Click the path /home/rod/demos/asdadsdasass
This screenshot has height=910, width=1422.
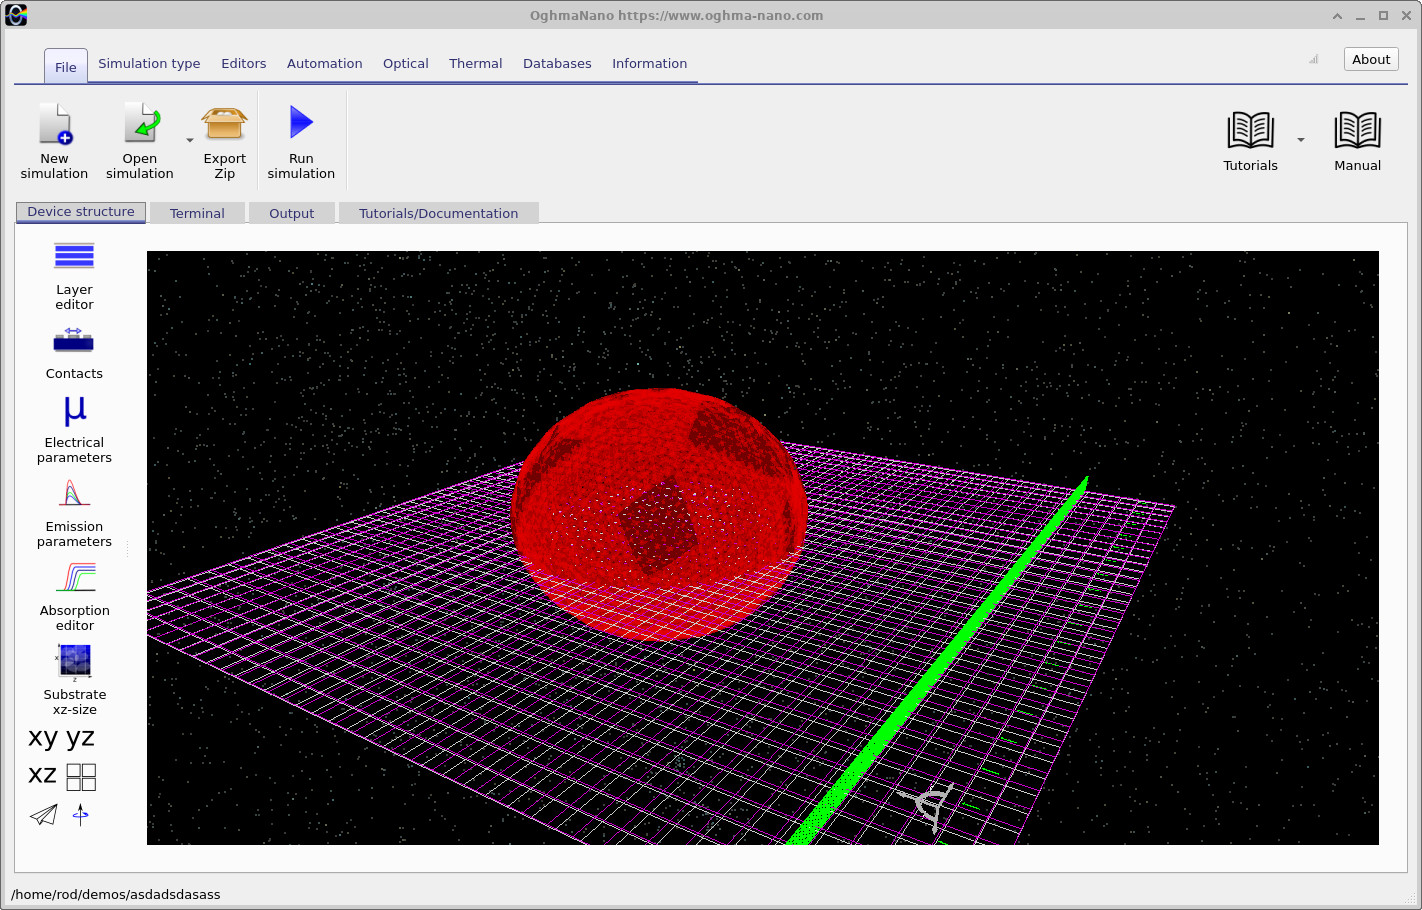tap(116, 894)
